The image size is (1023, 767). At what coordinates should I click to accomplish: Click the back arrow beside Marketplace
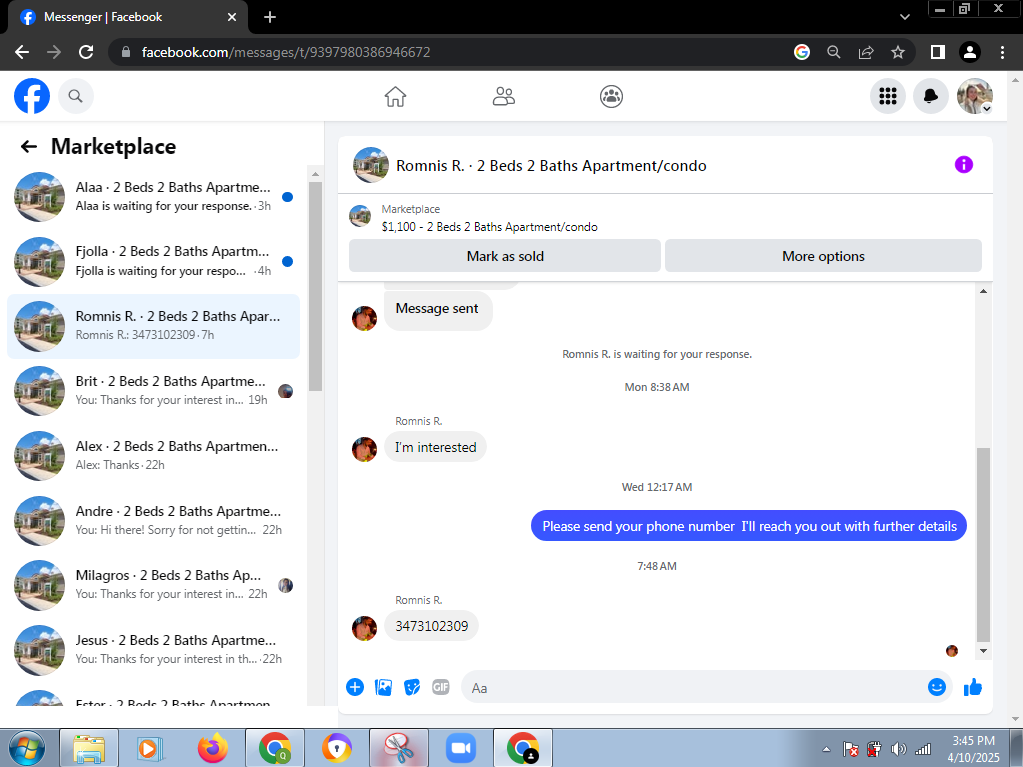pyautogui.click(x=29, y=146)
